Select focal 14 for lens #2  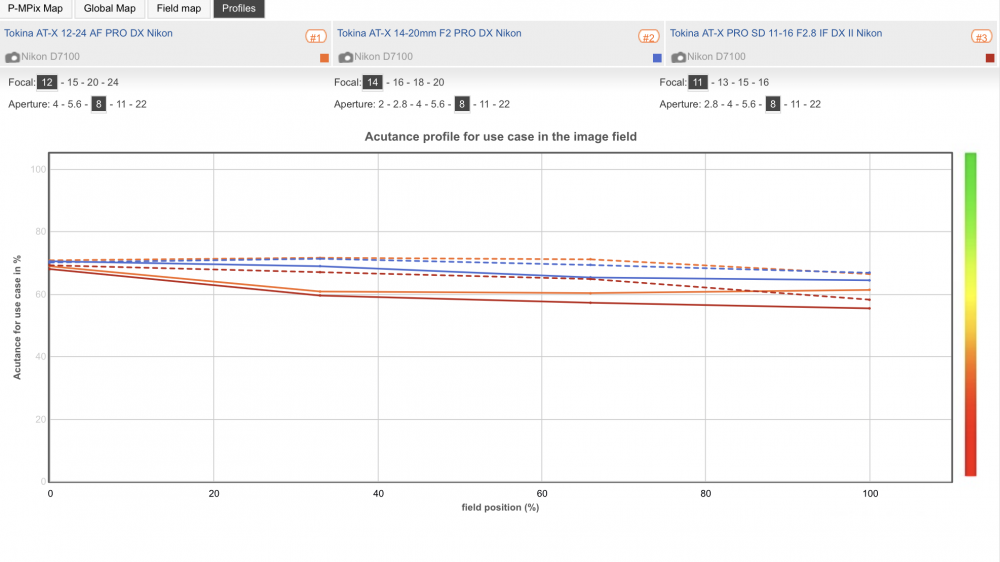[372, 82]
